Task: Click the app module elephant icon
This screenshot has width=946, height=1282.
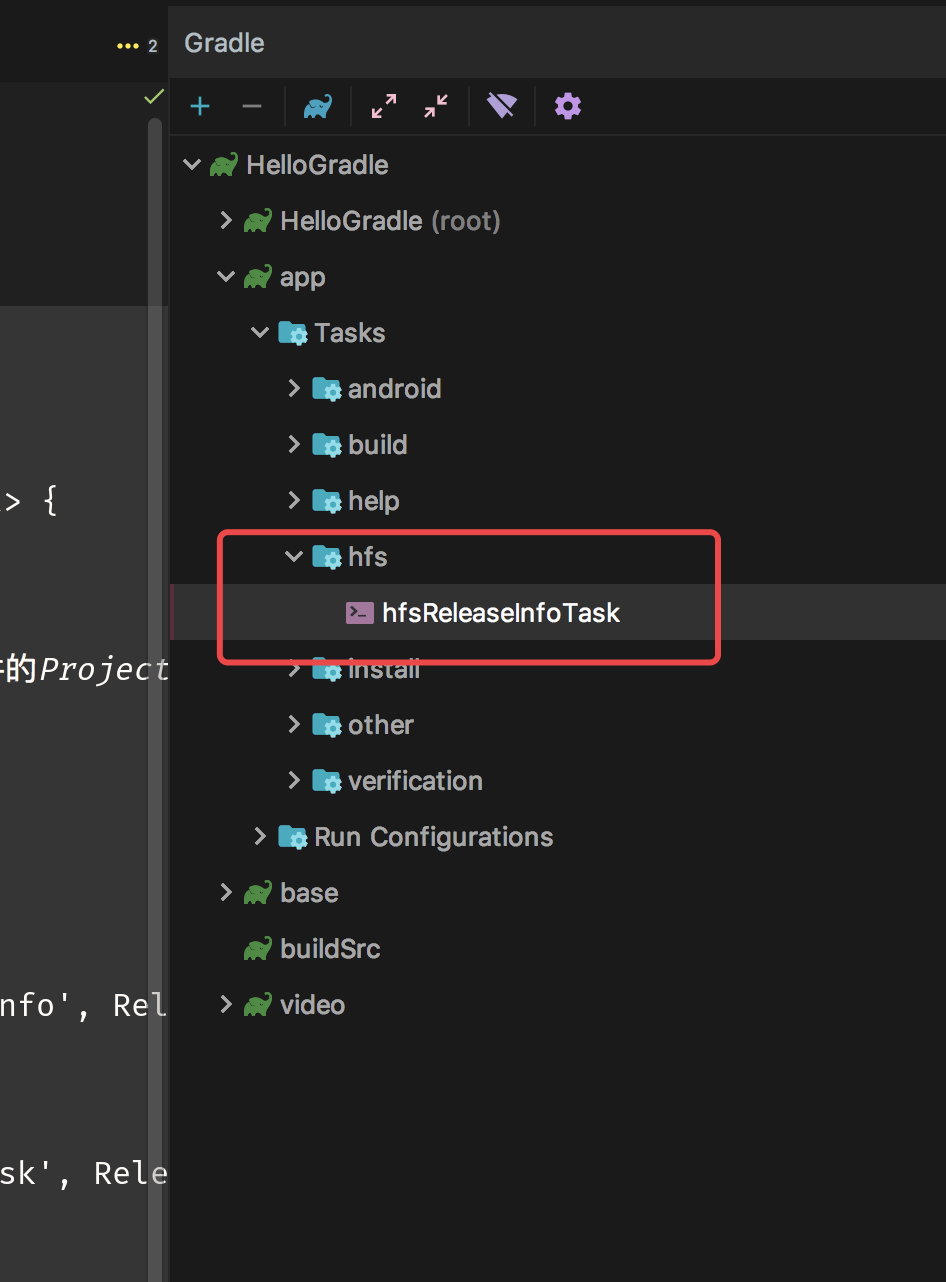Action: [258, 277]
